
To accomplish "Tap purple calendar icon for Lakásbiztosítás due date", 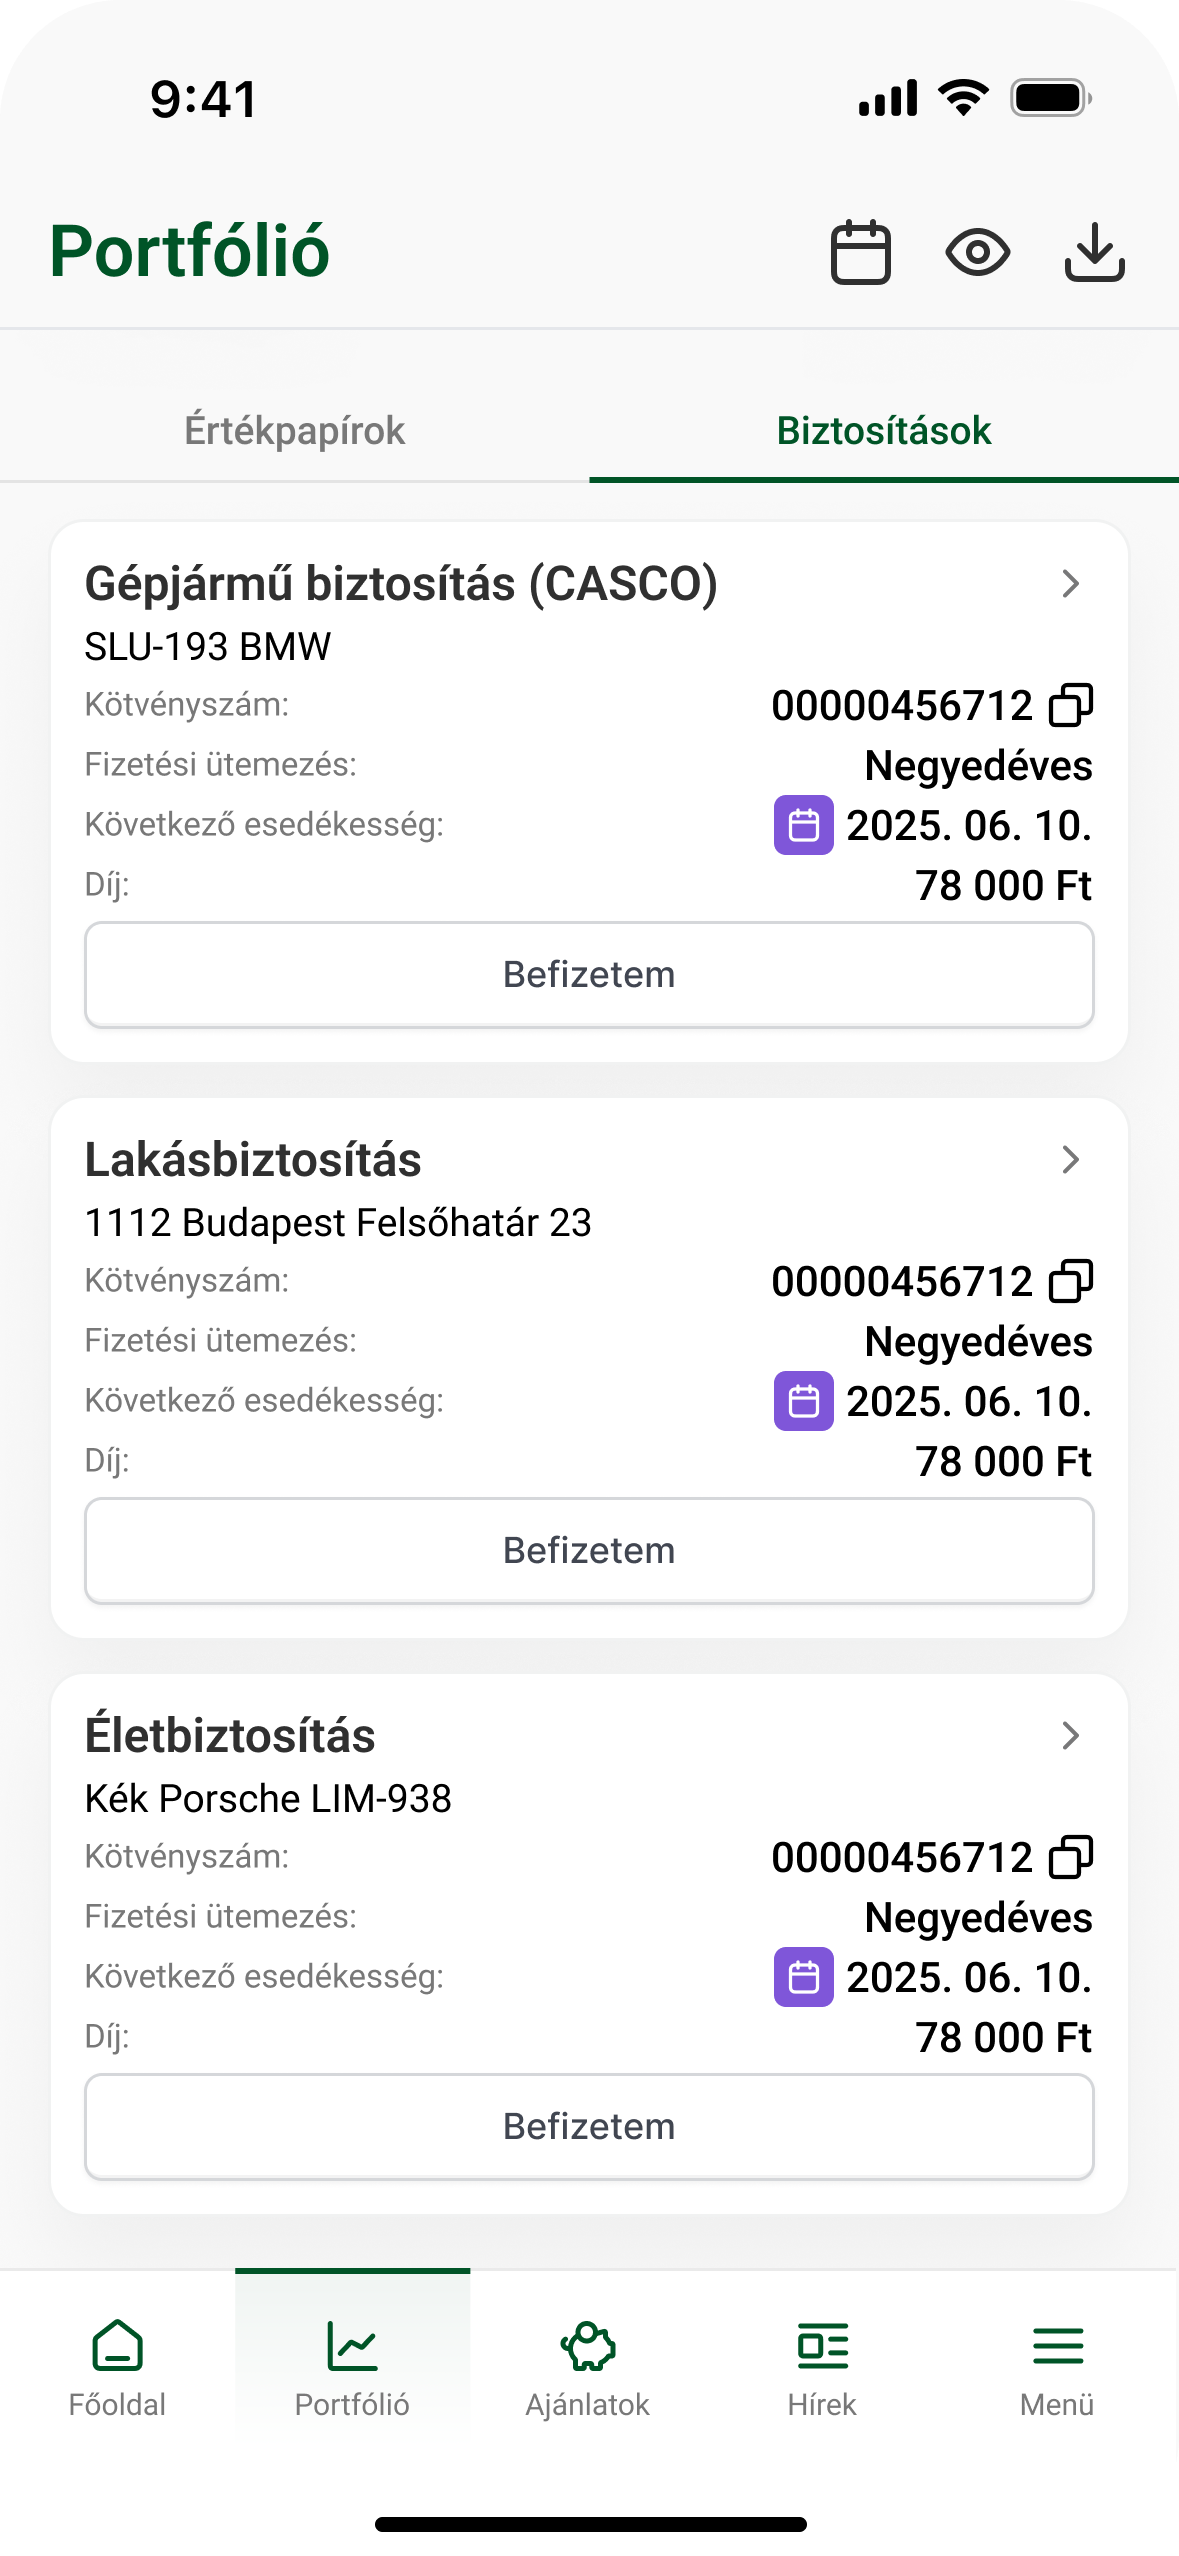I will pos(804,1401).
